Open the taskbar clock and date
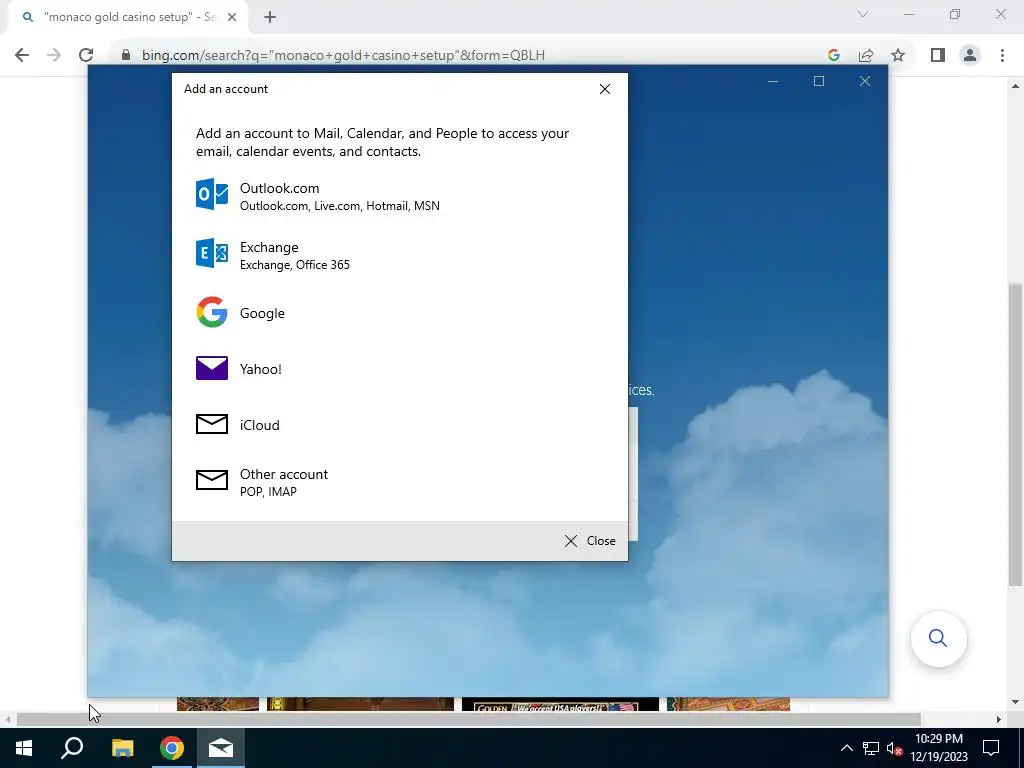 point(938,748)
